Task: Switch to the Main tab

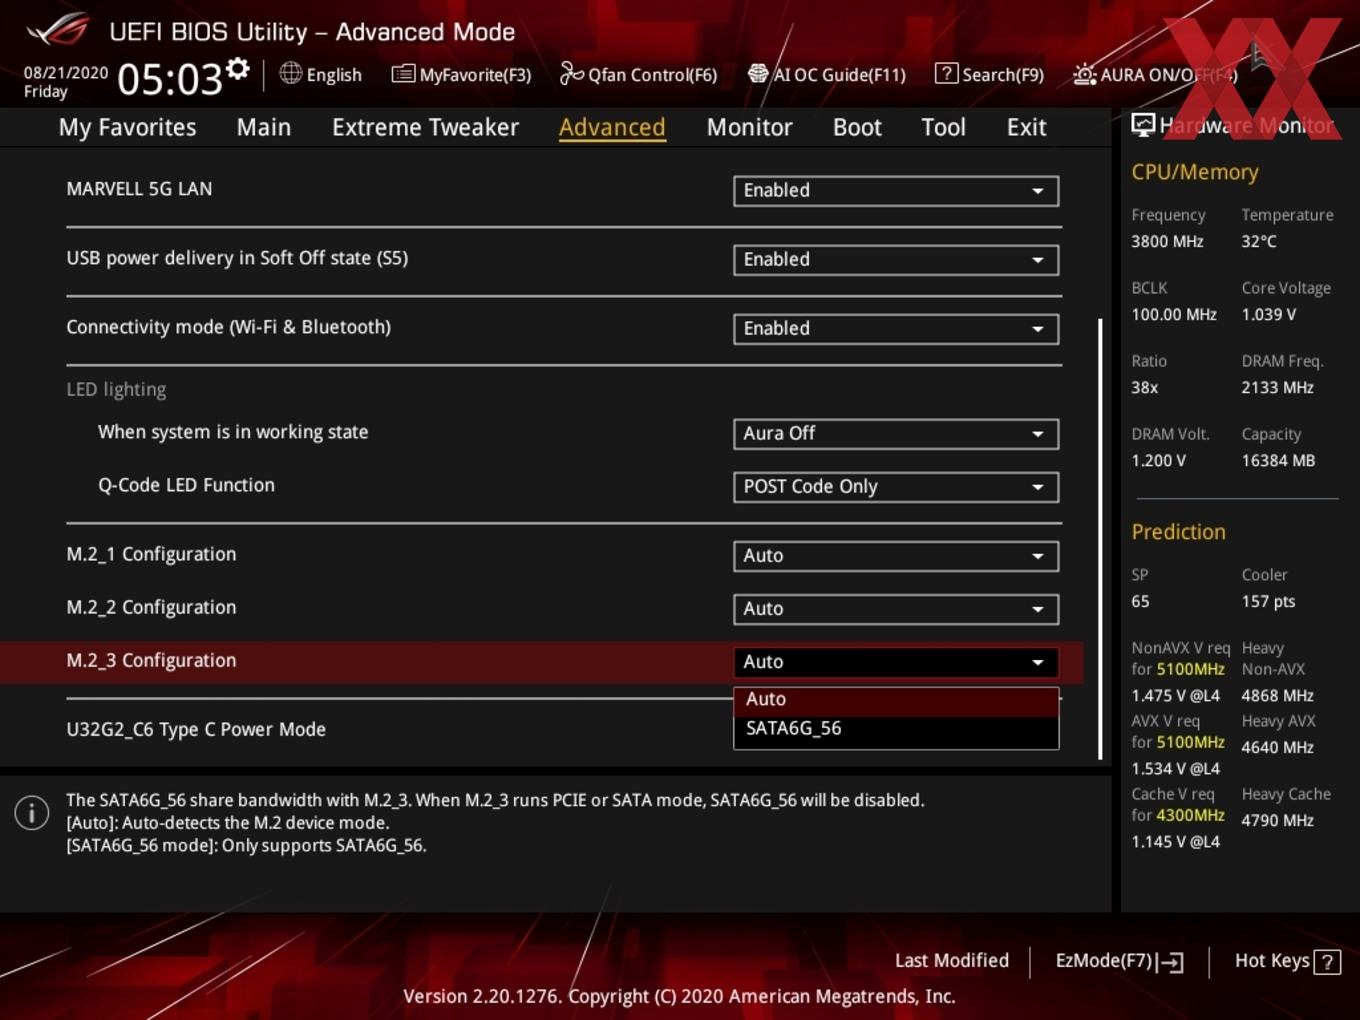Action: 264,127
